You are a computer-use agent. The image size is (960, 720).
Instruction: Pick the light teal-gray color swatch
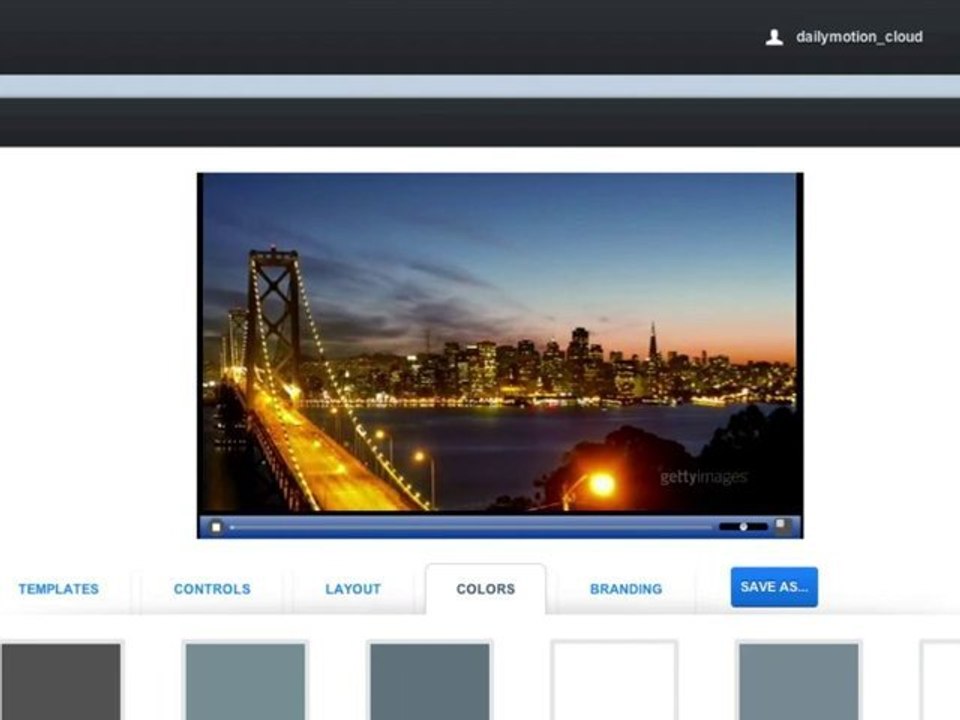pyautogui.click(x=246, y=681)
